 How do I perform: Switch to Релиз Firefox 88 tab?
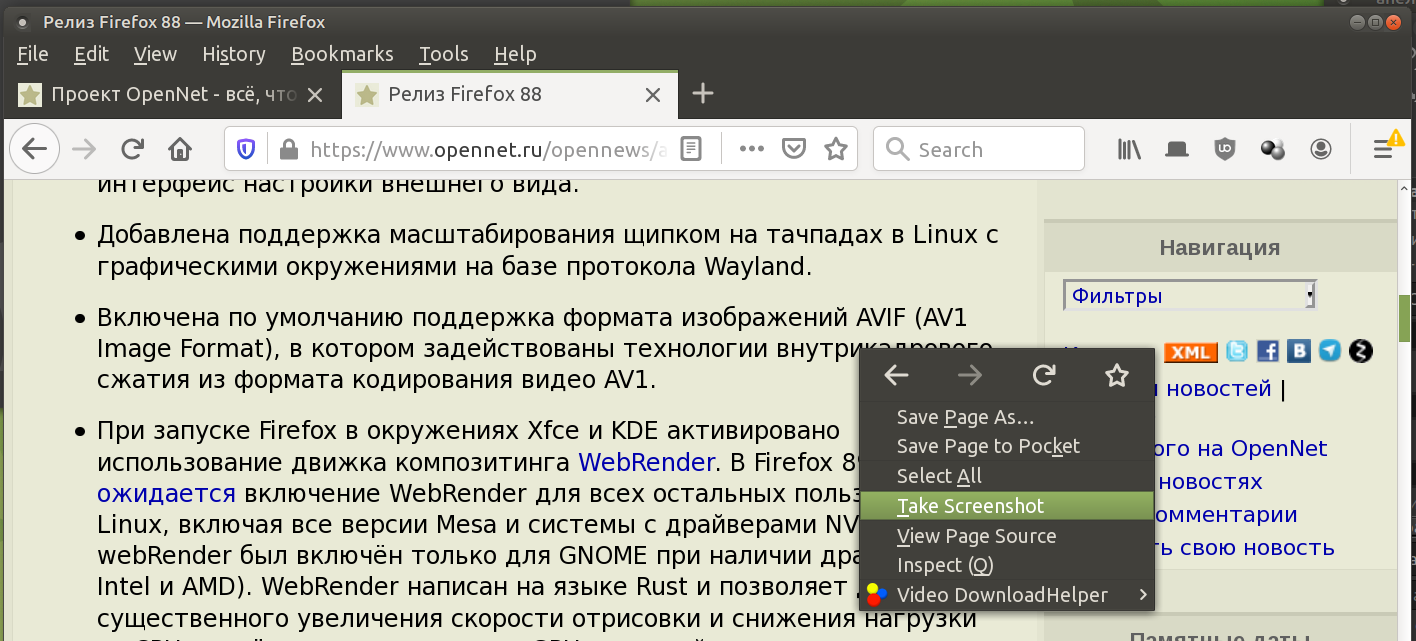[x=510, y=95]
